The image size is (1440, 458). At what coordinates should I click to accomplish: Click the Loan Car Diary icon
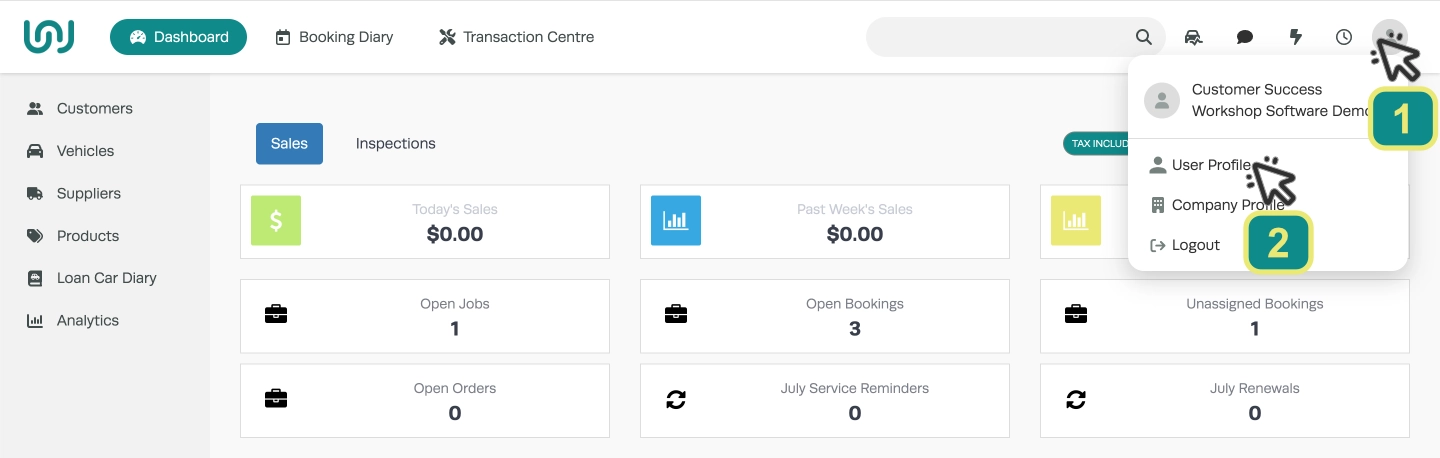pyautogui.click(x=35, y=278)
